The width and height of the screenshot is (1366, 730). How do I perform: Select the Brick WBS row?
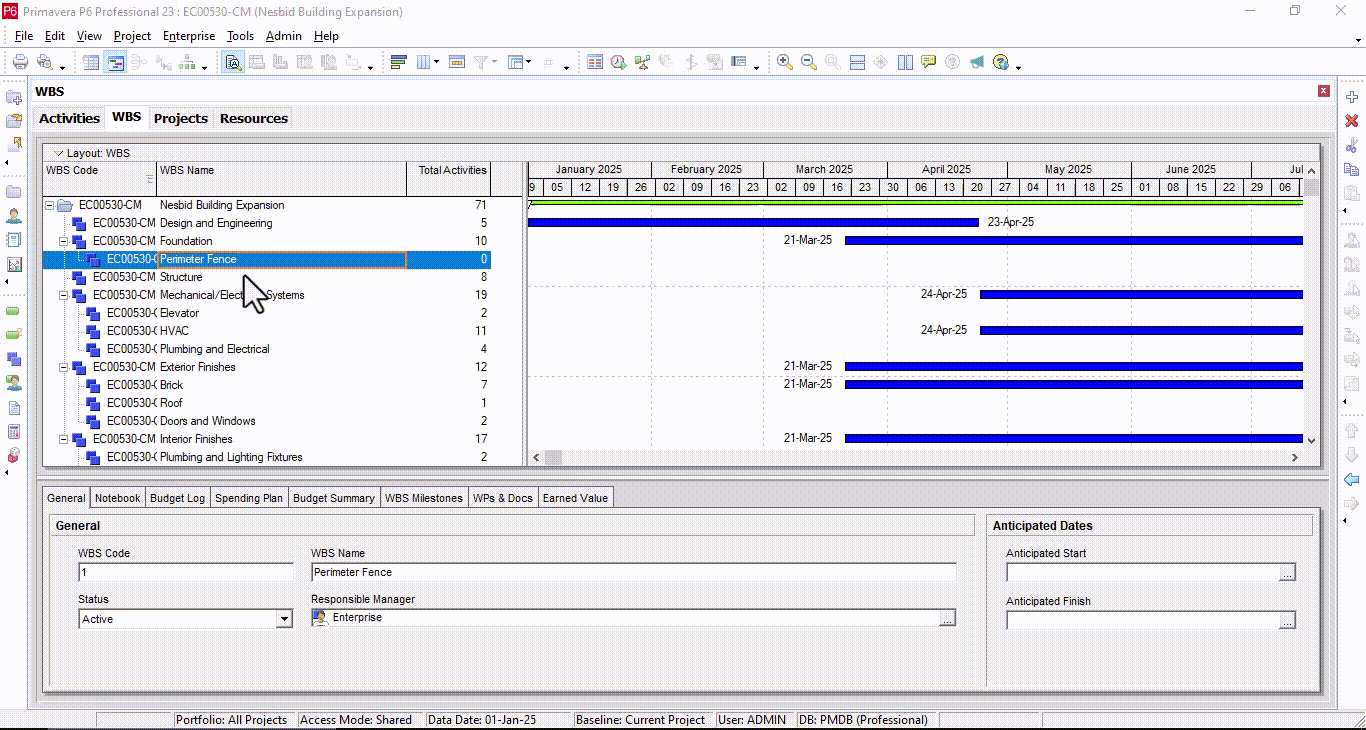(267, 385)
